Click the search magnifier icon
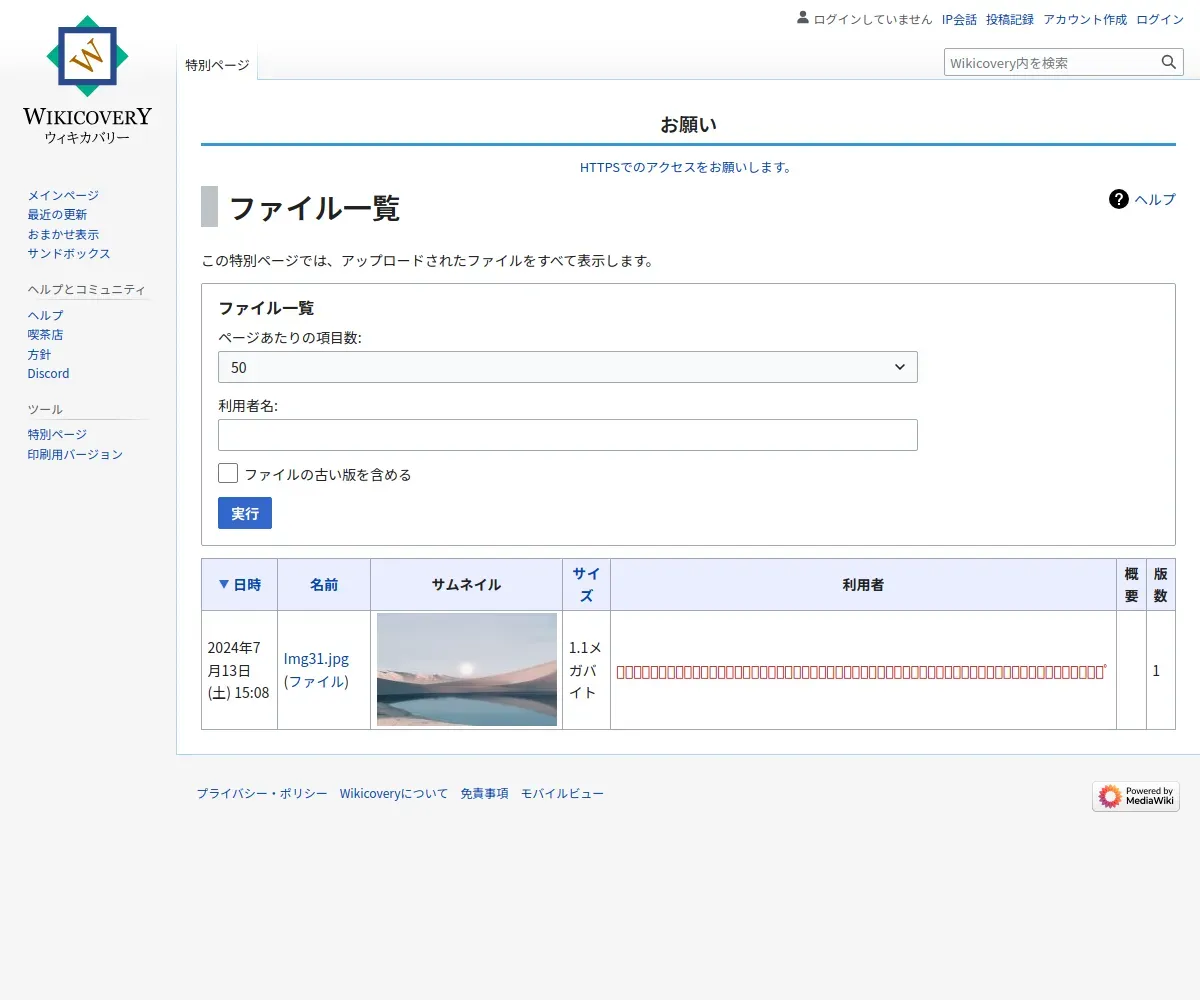 1169,62
